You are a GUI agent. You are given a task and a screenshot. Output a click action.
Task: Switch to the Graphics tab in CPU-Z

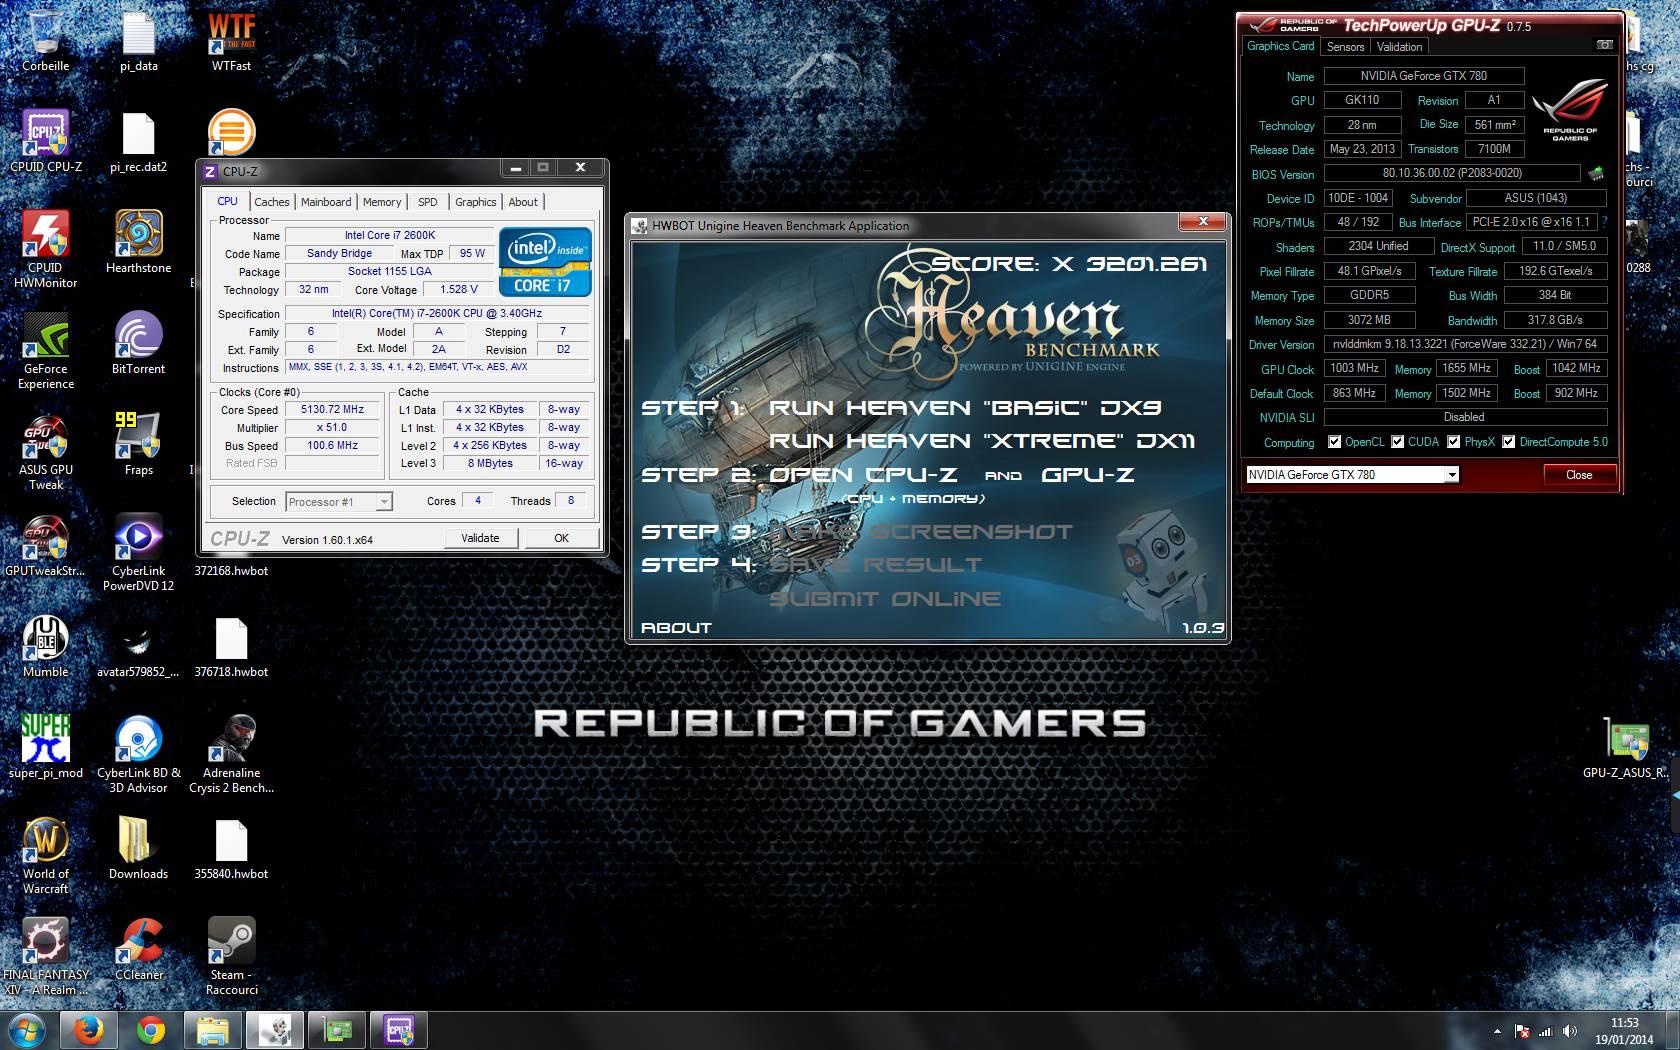[476, 202]
